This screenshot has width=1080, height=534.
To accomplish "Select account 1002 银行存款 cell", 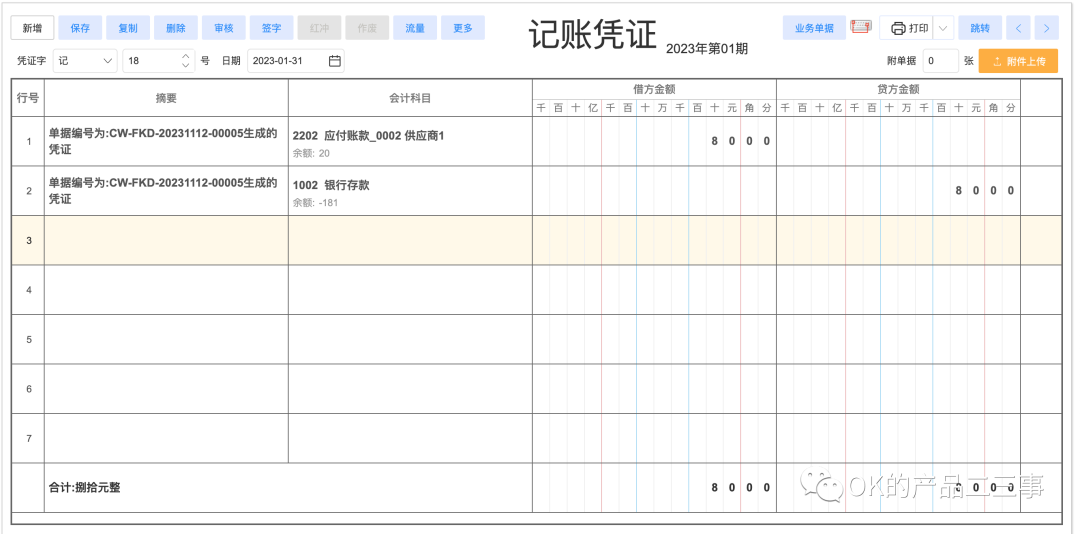I will [410, 191].
